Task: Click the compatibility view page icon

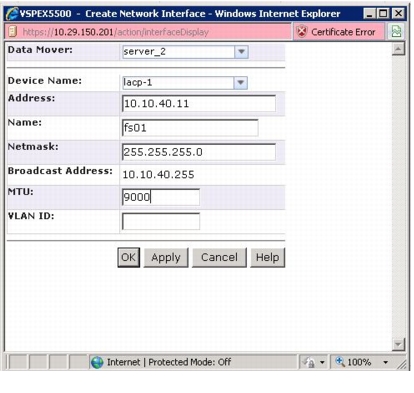Action: (x=396, y=32)
